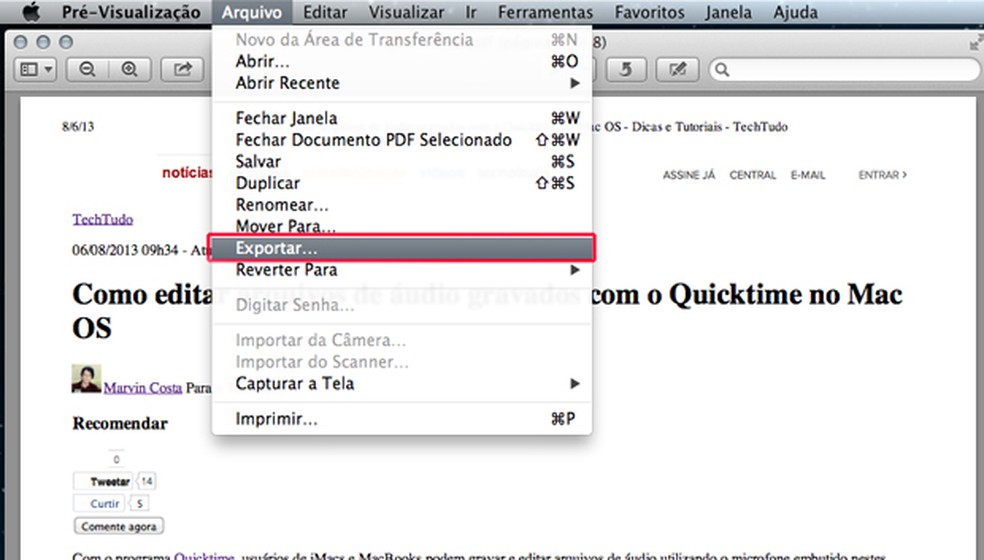Select Exportar... menu item
This screenshot has width=984, height=560.
(x=402, y=248)
